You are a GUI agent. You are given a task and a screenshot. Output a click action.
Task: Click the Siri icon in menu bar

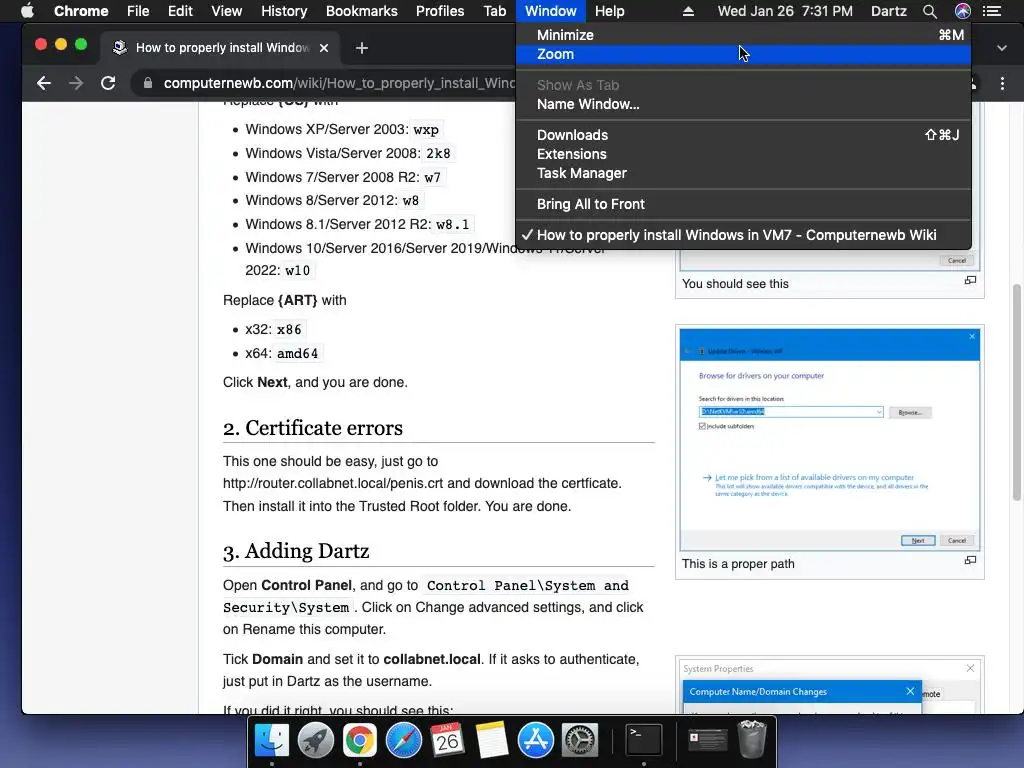tap(963, 11)
